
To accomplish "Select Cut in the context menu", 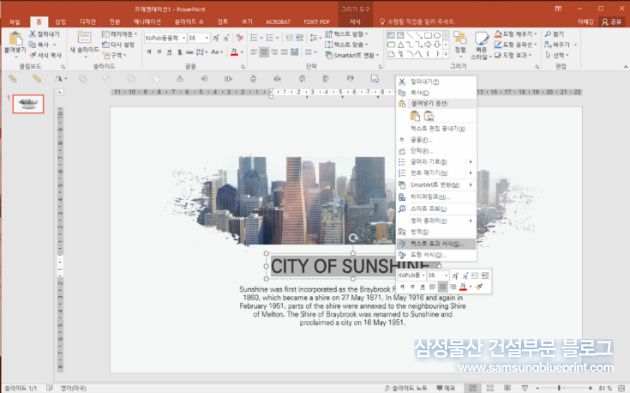I will (x=436, y=82).
